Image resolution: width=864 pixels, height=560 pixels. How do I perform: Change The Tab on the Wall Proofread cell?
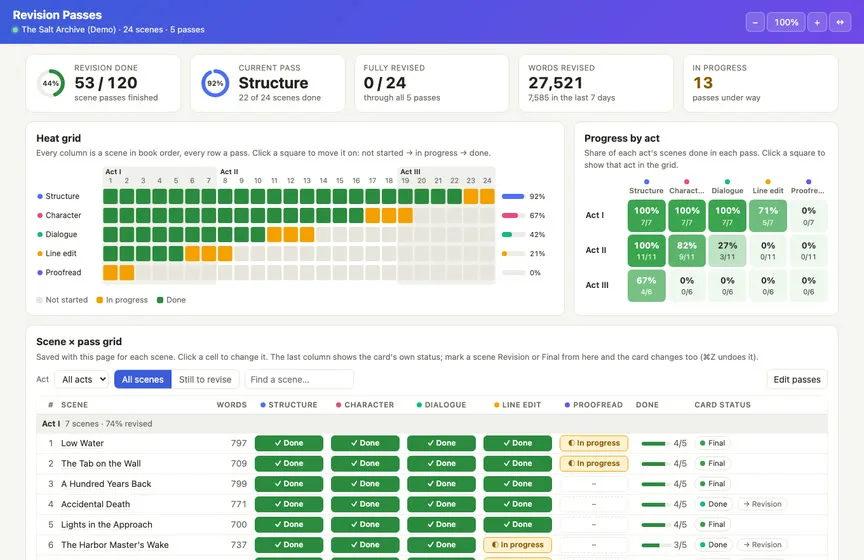click(594, 464)
